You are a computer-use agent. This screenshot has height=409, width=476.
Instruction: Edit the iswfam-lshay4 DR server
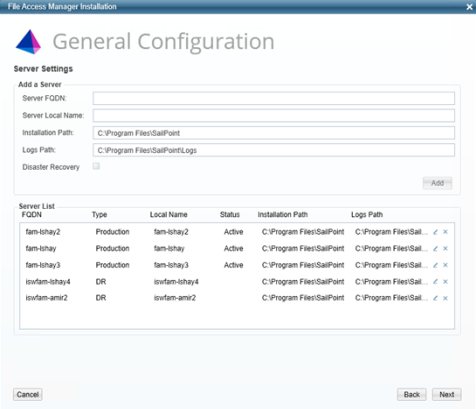435,282
